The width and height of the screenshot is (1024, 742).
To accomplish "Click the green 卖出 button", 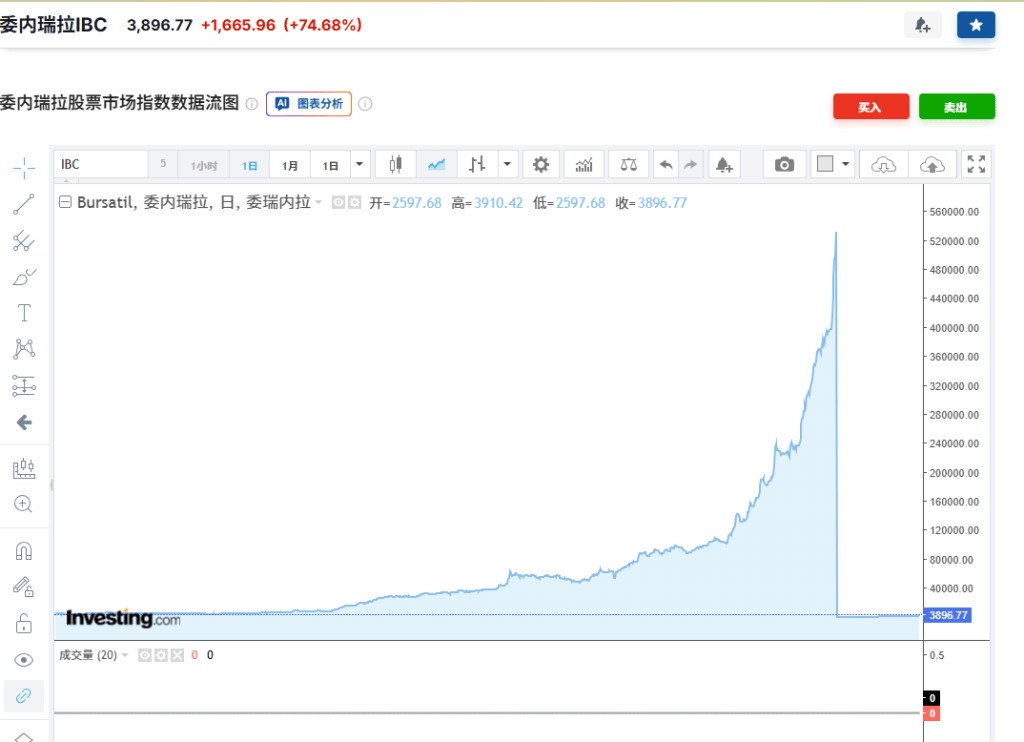I will point(956,107).
